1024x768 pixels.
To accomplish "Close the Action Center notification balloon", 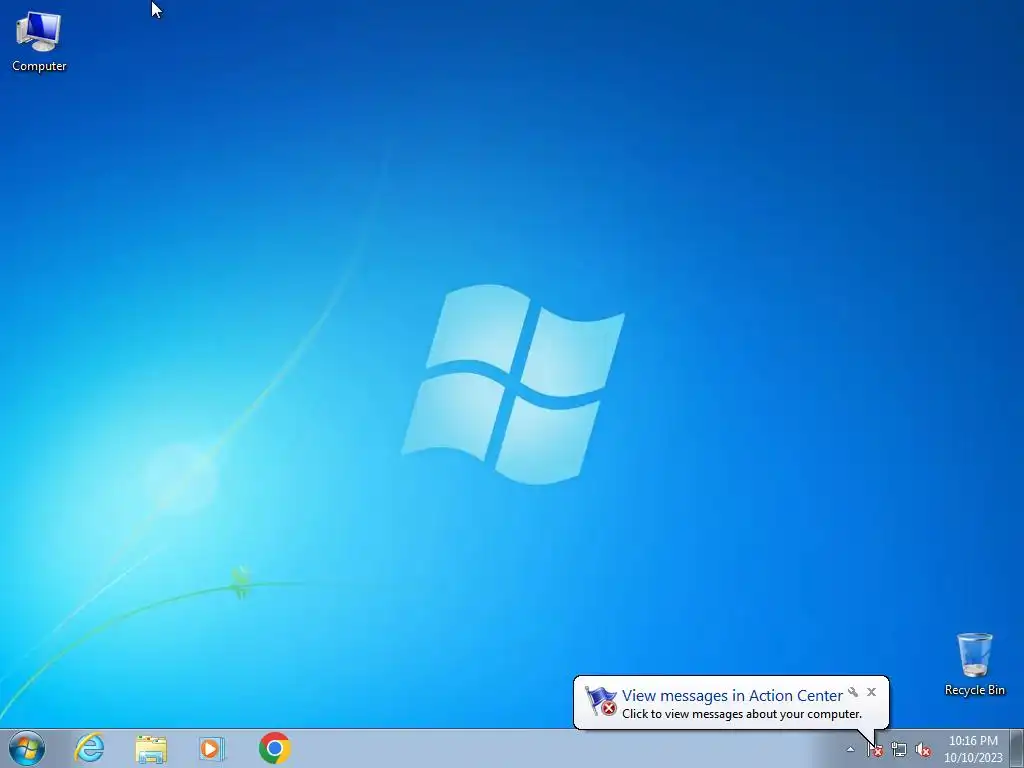I will coord(871,692).
